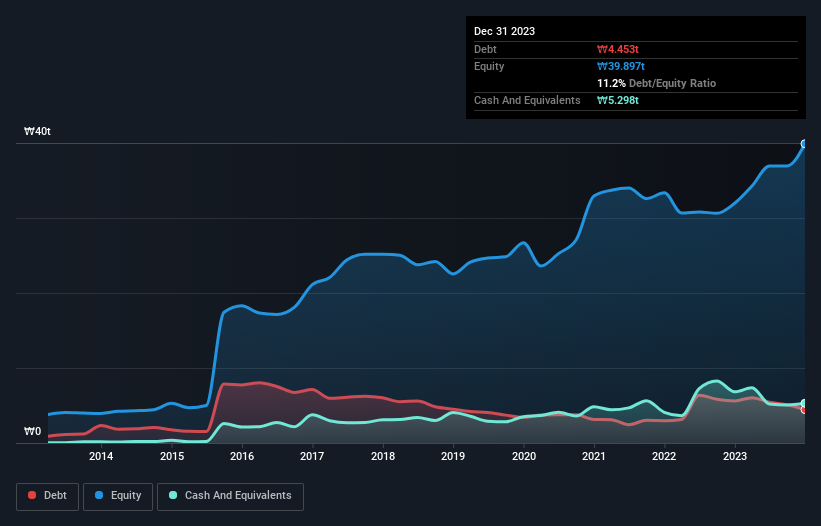
Task: Click the 2018 x-axis label
Action: click(x=383, y=456)
